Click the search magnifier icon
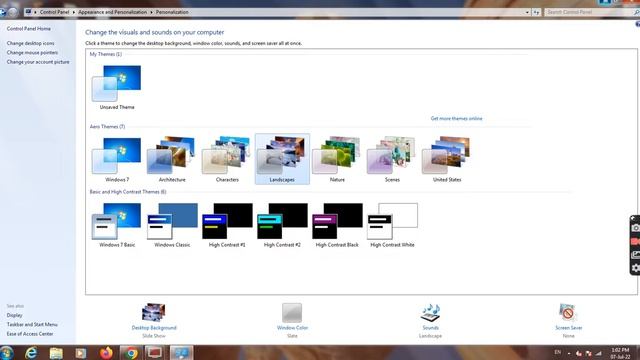 point(636,12)
